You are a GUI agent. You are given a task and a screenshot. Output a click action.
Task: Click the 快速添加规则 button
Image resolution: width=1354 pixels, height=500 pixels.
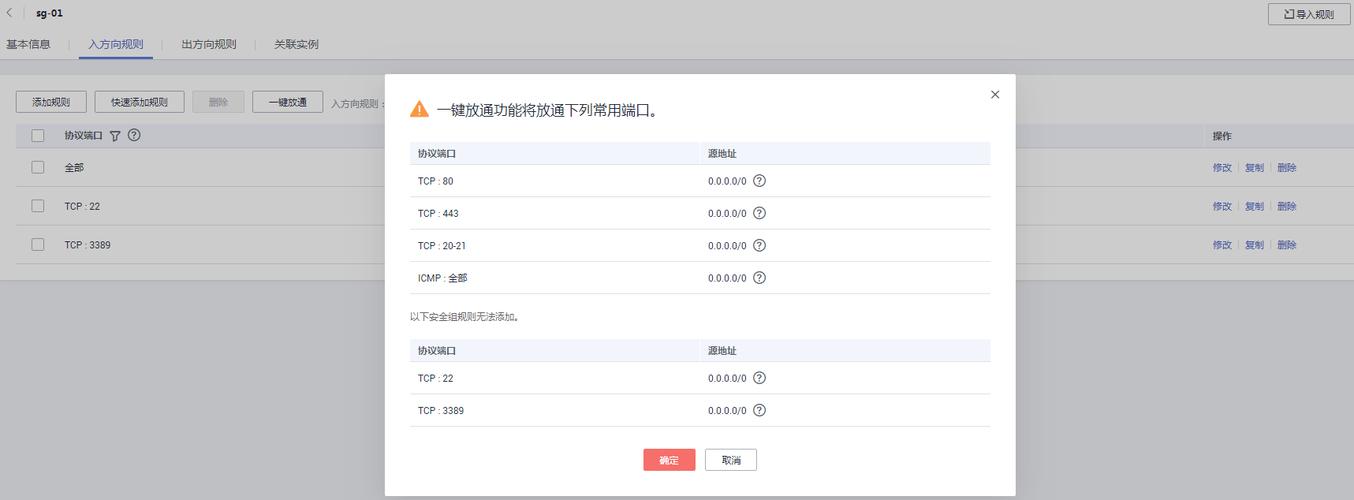pyautogui.click(x=139, y=102)
